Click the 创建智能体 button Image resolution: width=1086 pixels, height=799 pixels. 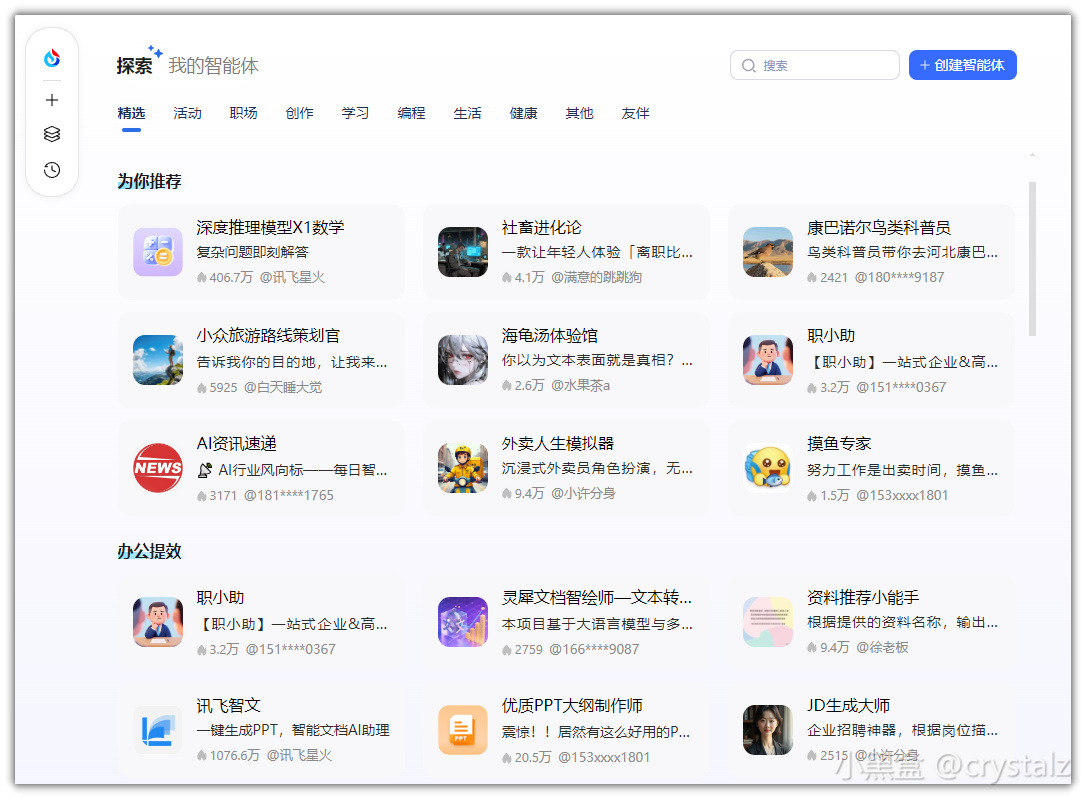click(x=963, y=65)
